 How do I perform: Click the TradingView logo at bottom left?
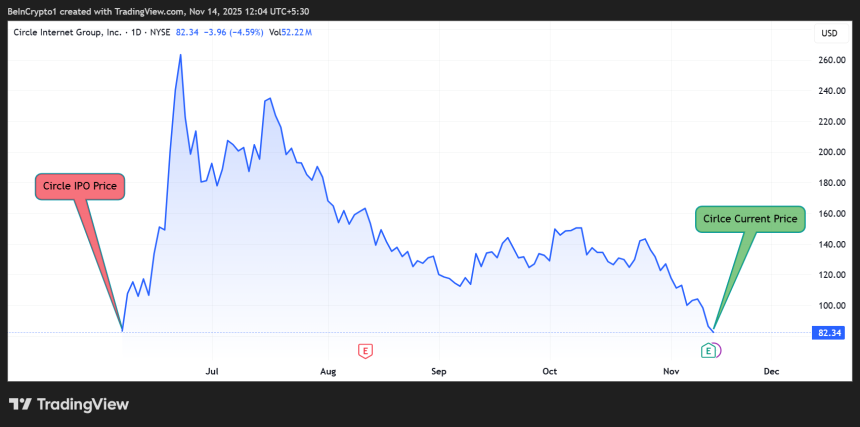[x=68, y=404]
